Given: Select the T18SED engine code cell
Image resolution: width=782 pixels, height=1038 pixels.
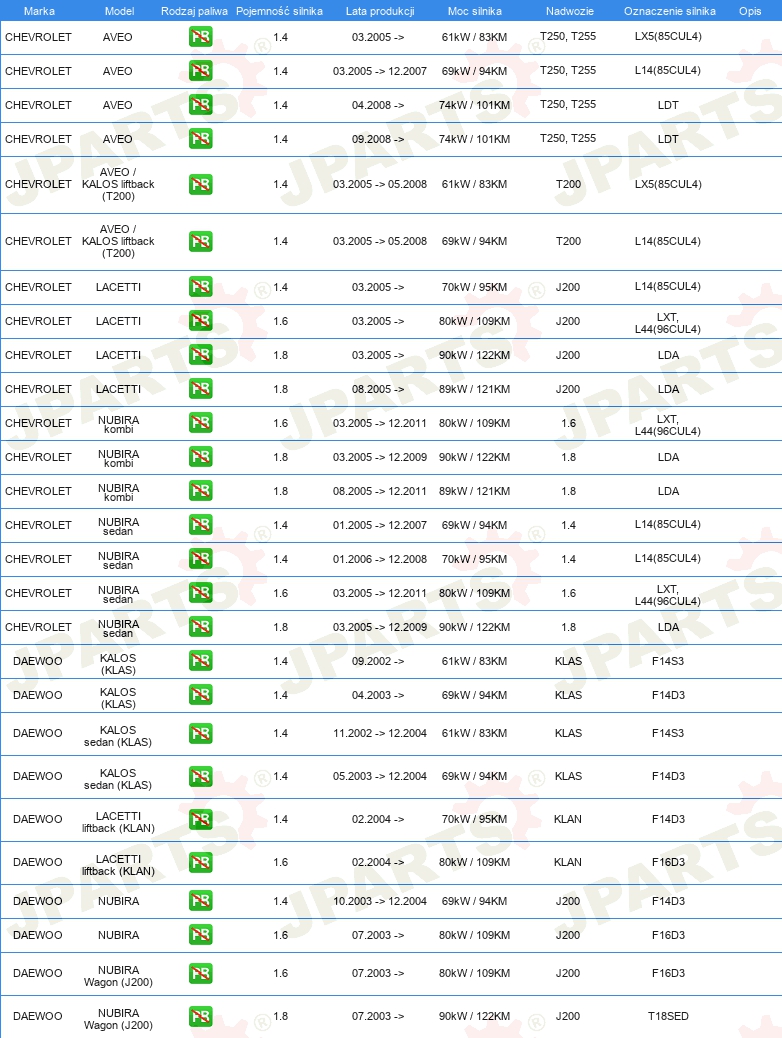Looking at the screenshot, I should 668,1016.
